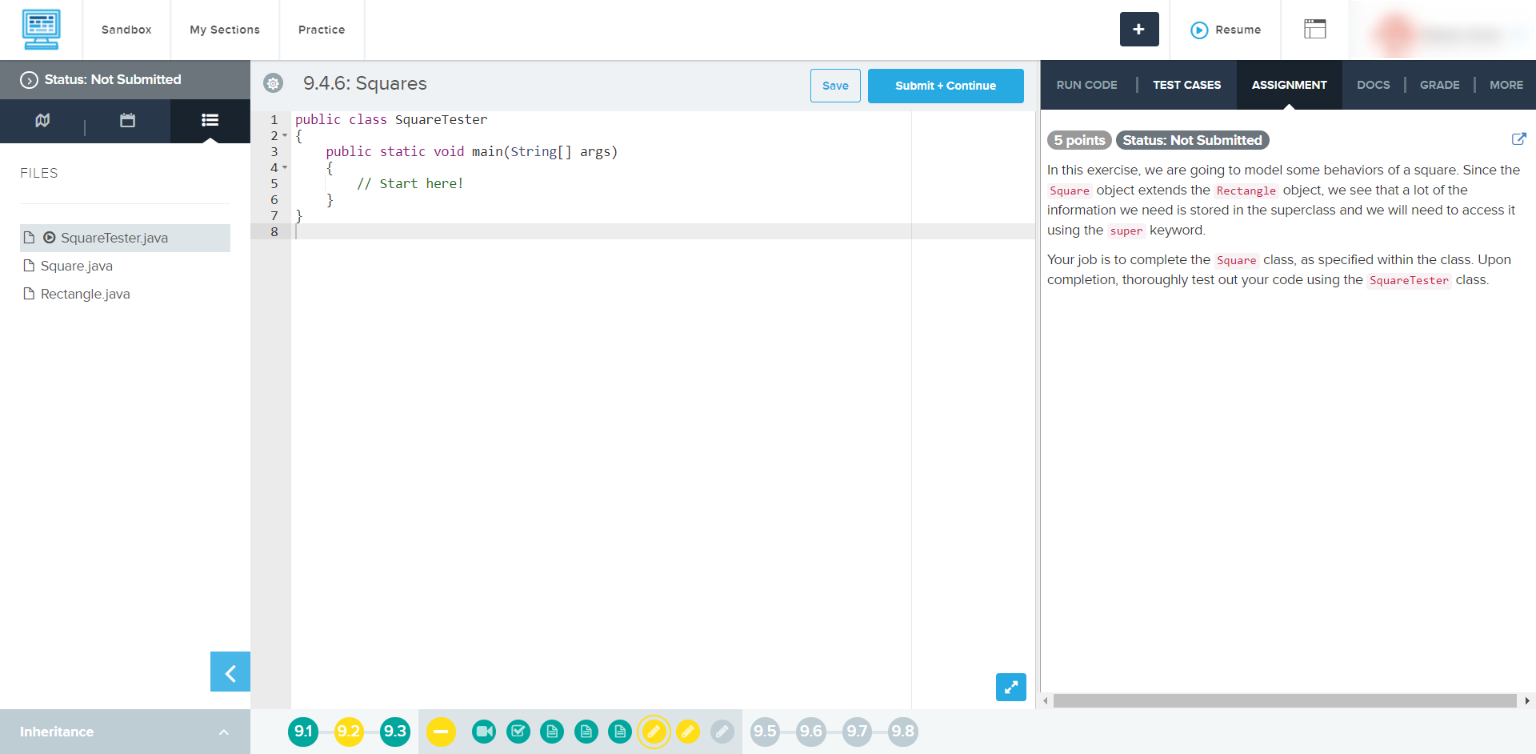Image resolution: width=1536 pixels, height=754 pixels.
Task: Open the third document example item
Action: 620,732
